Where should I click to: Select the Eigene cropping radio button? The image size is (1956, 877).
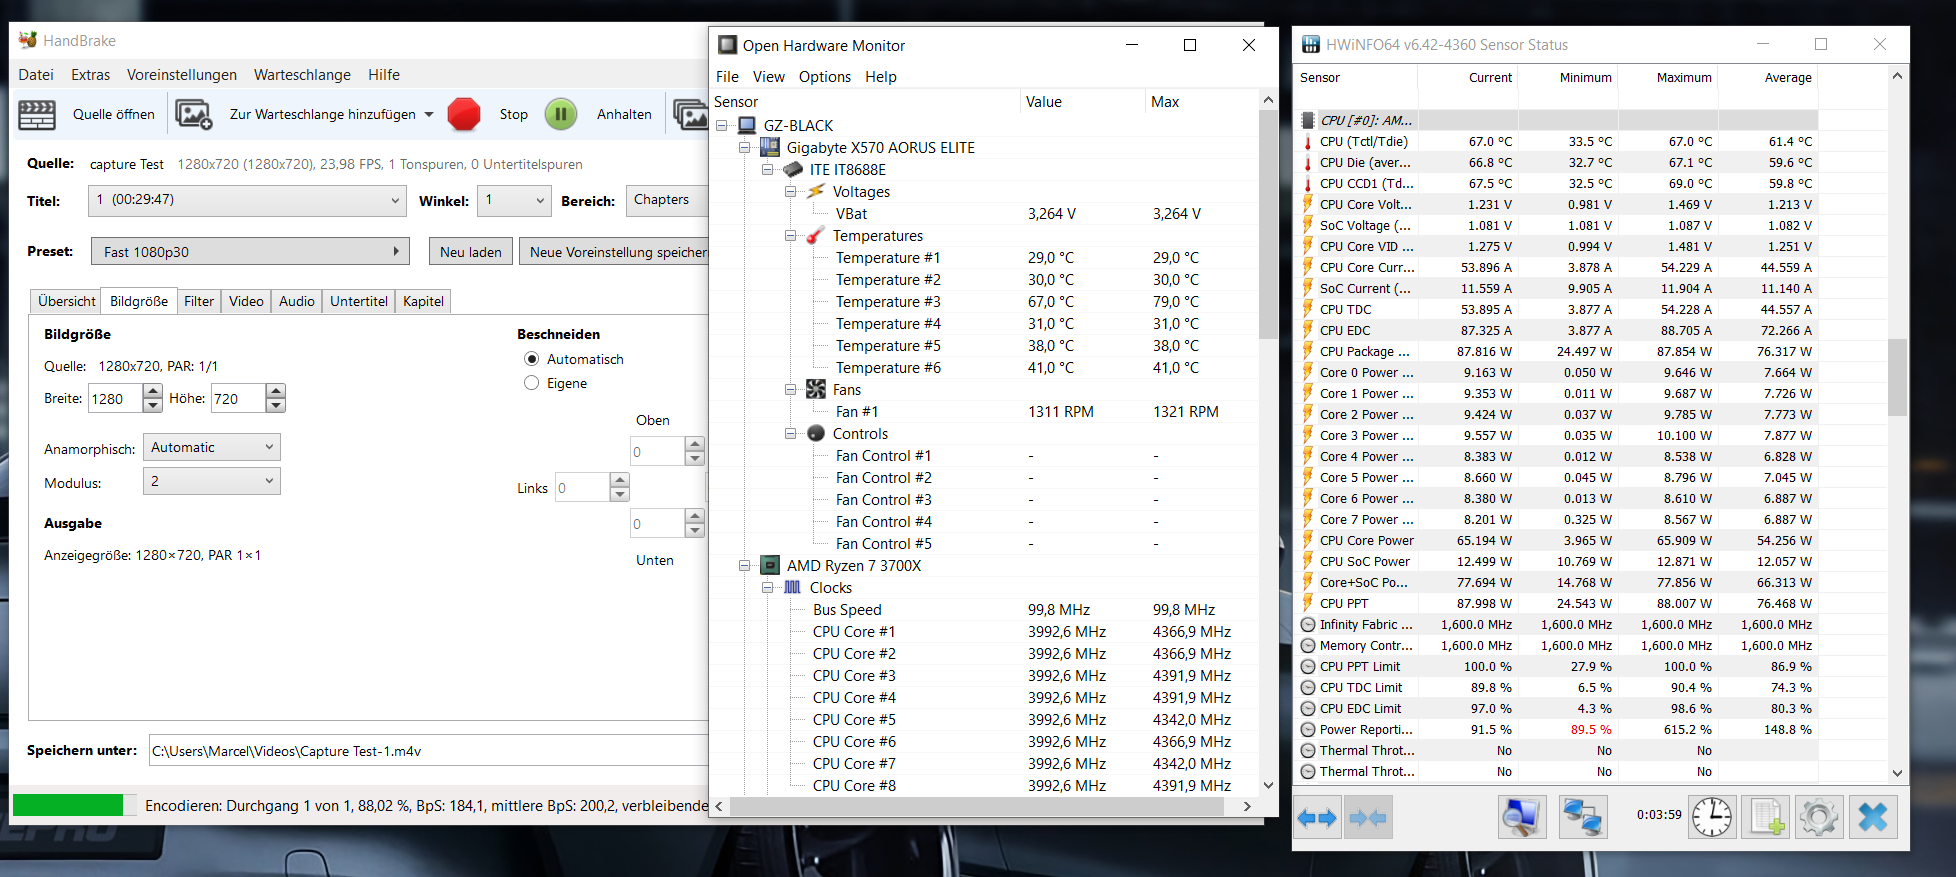[x=532, y=383]
